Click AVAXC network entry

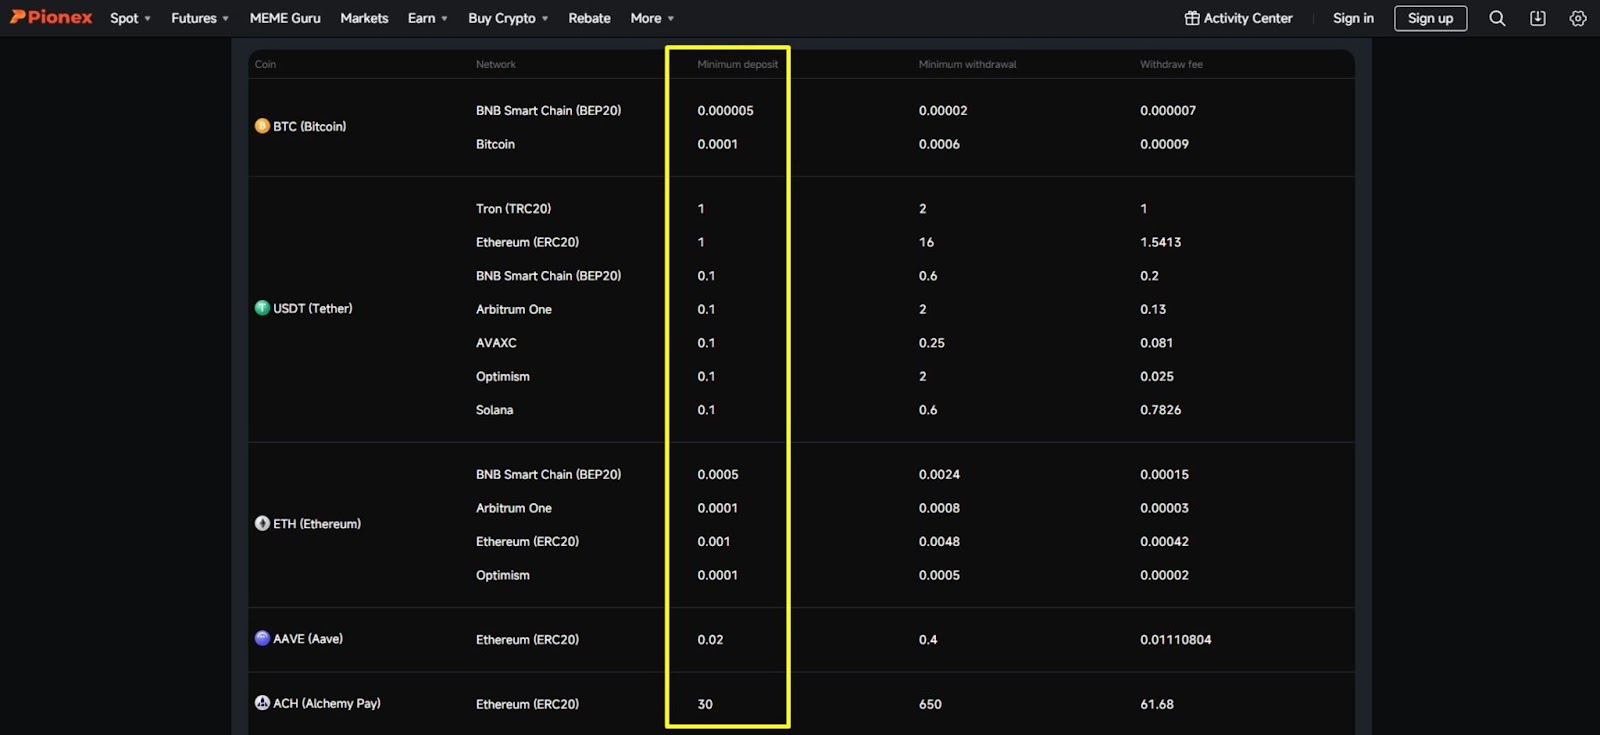pyautogui.click(x=496, y=342)
